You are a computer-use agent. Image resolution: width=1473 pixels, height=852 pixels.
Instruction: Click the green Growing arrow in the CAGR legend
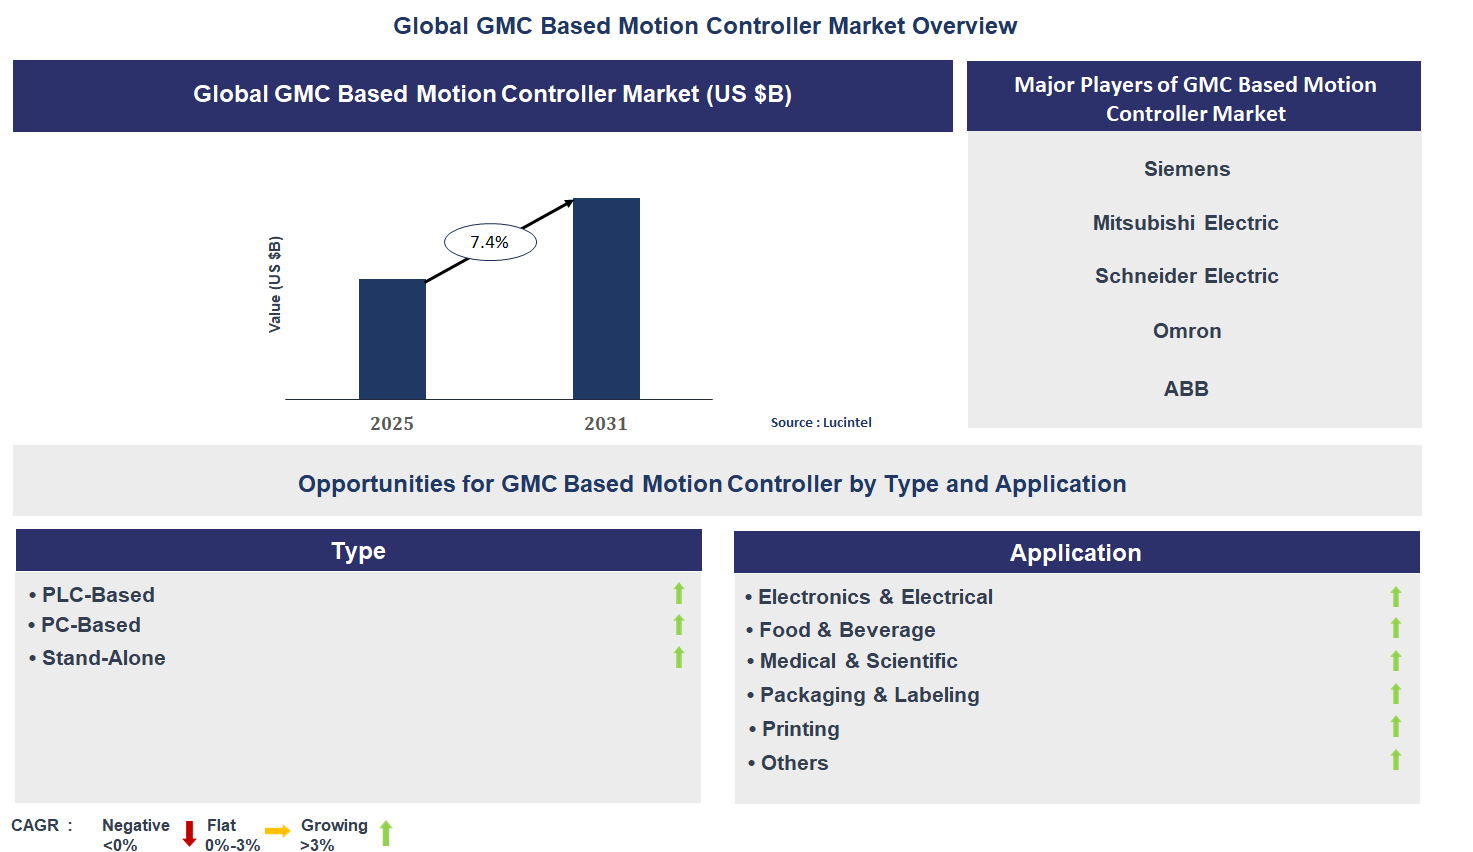[385, 833]
